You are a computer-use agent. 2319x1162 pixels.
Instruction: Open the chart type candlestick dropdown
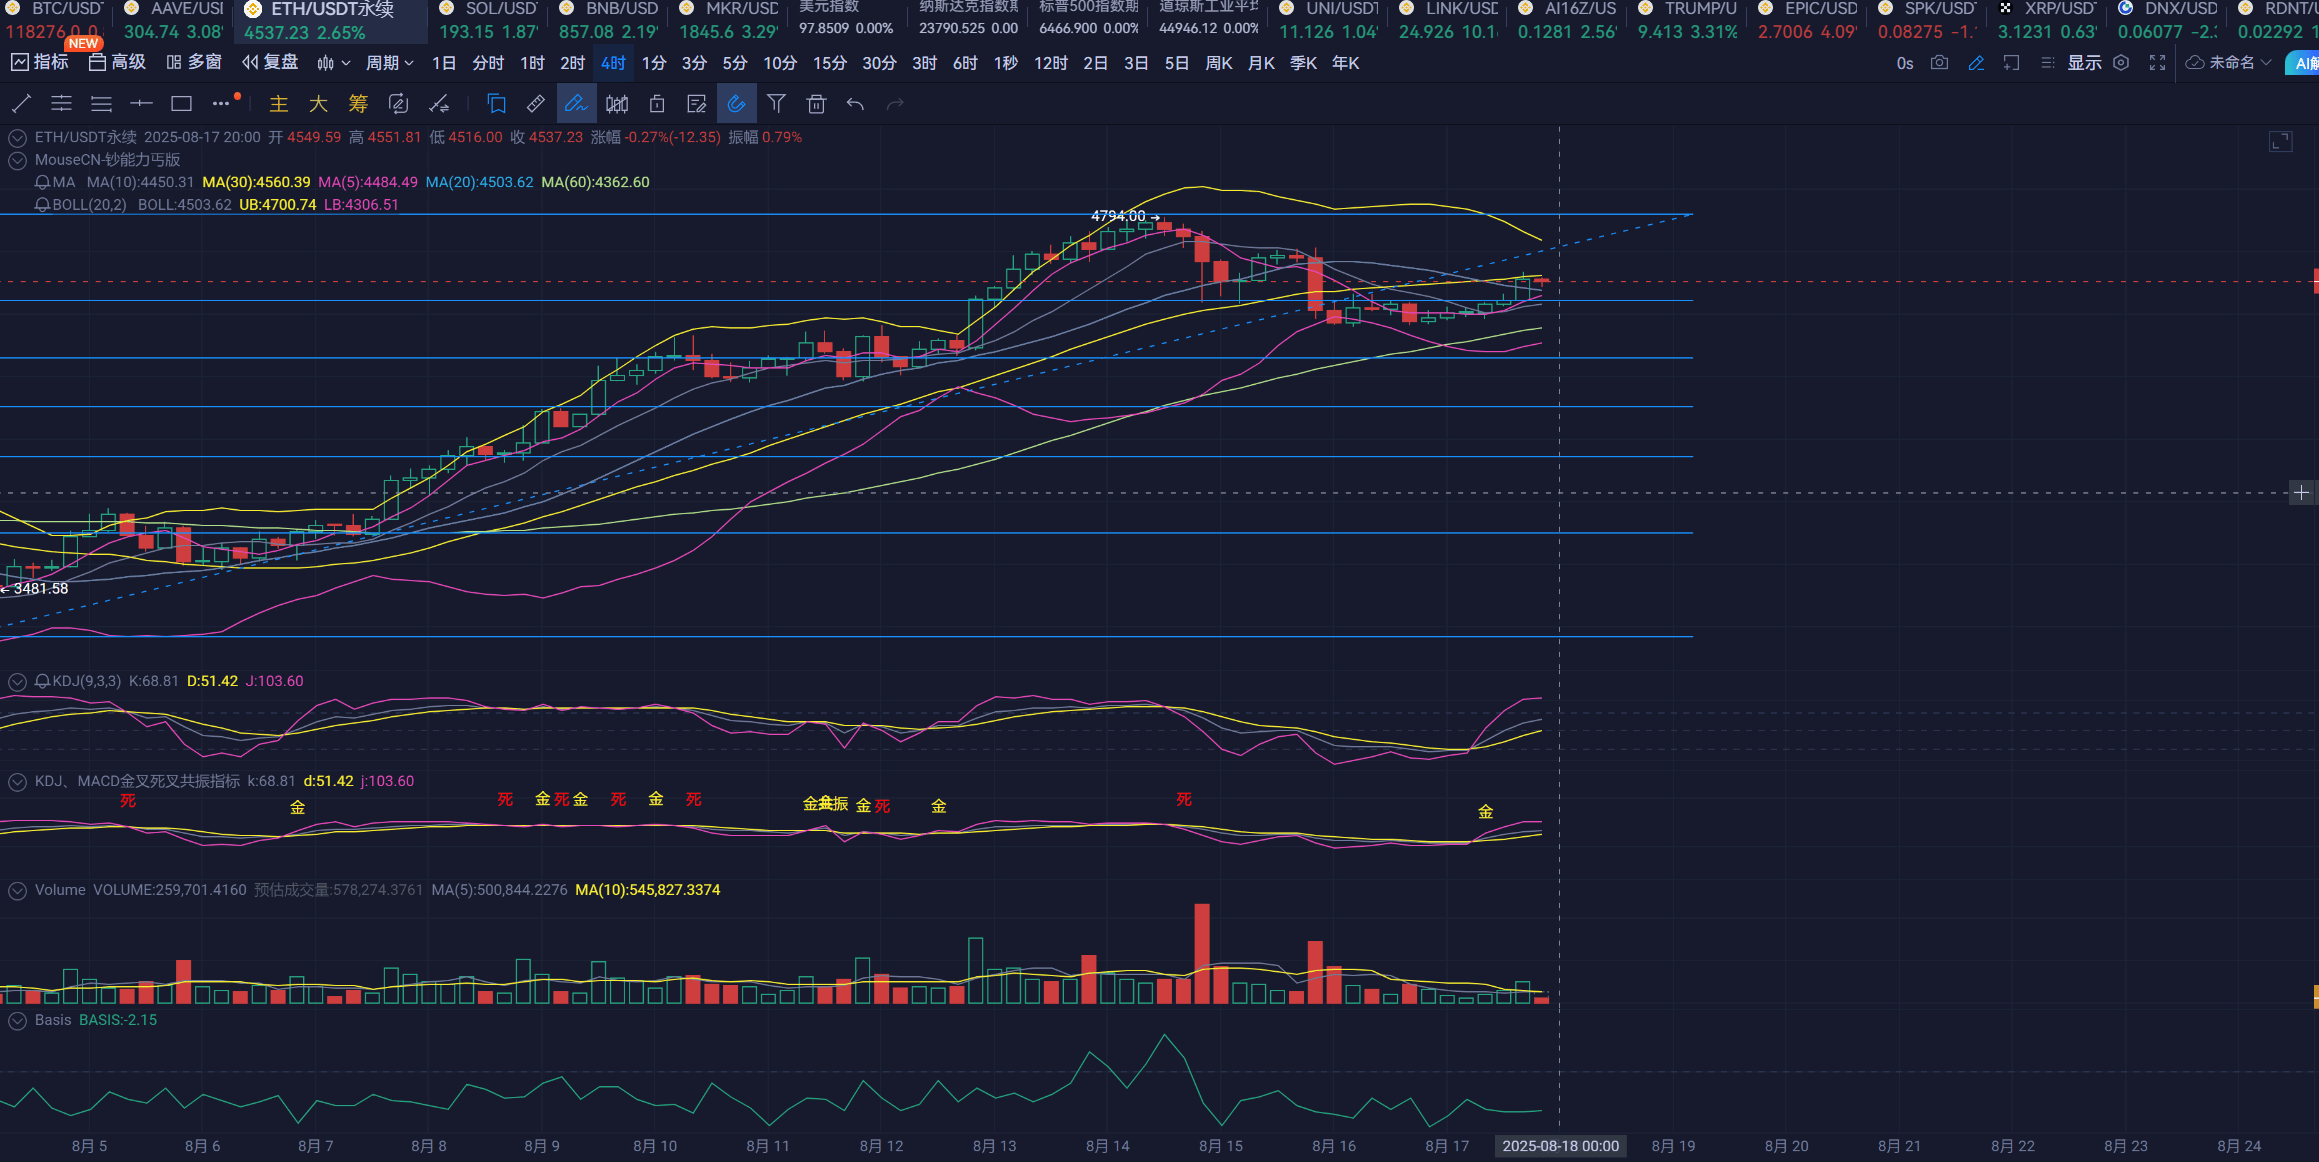pyautogui.click(x=333, y=63)
